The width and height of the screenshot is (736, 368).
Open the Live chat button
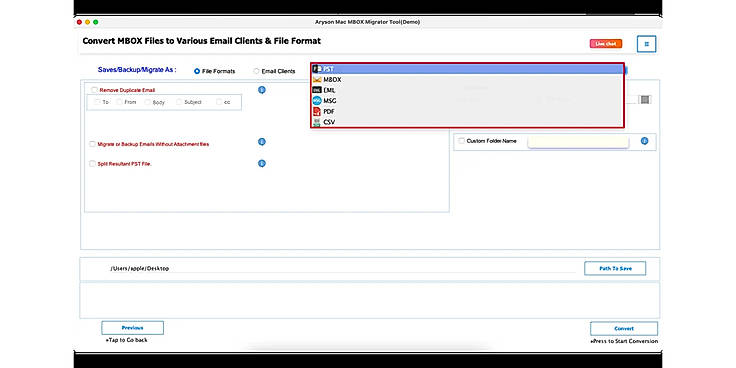pos(606,44)
